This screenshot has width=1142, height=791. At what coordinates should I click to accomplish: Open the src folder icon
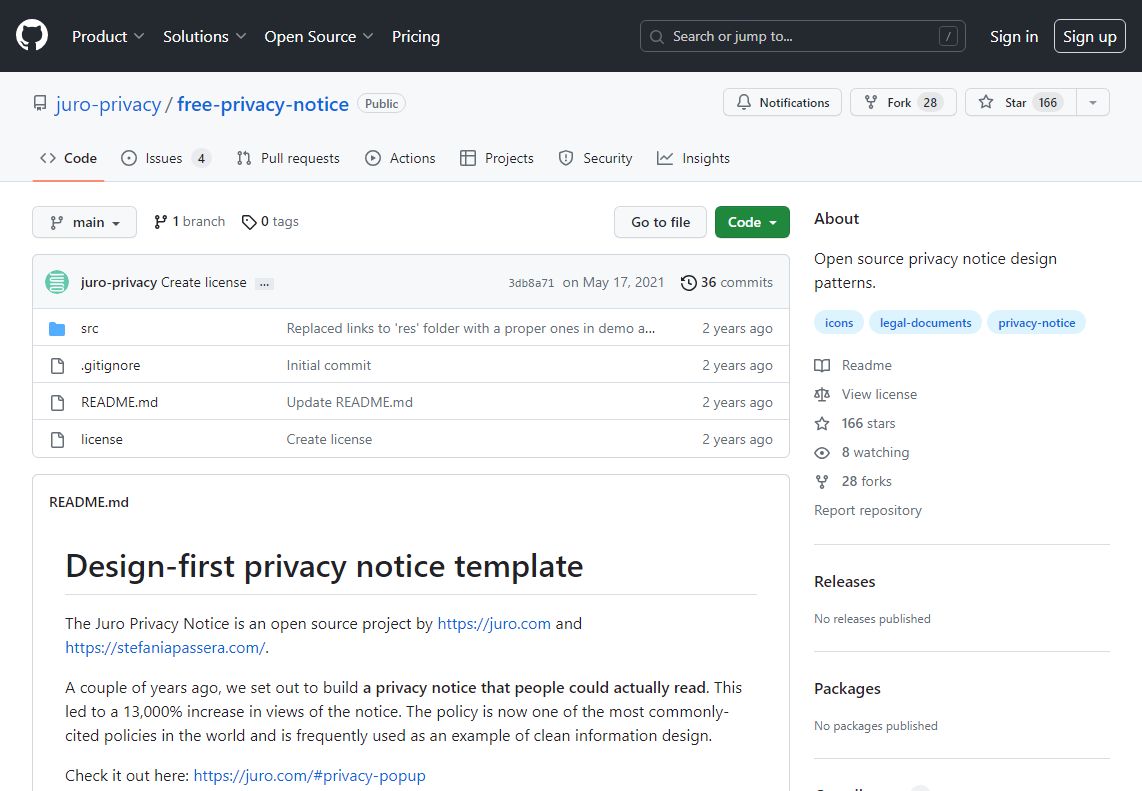[x=57, y=328]
